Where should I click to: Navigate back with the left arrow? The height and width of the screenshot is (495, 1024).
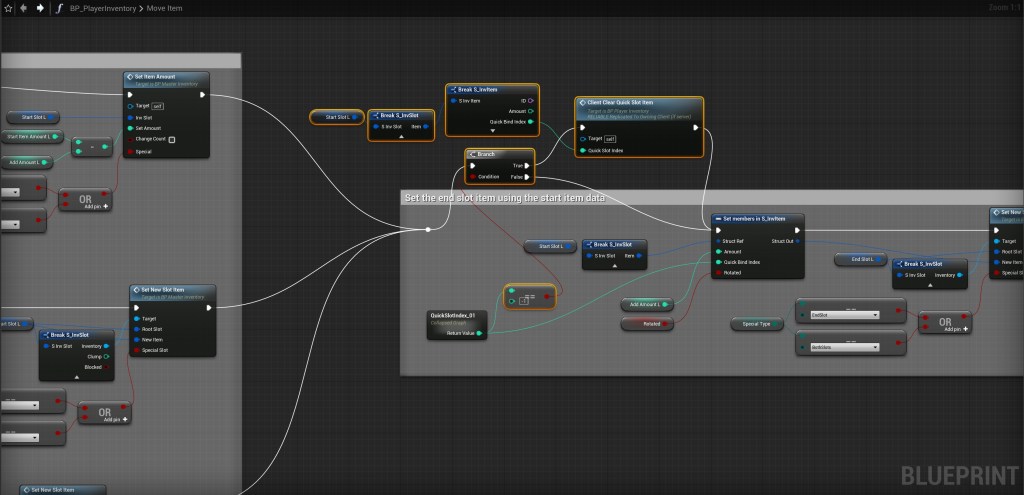[x=24, y=8]
